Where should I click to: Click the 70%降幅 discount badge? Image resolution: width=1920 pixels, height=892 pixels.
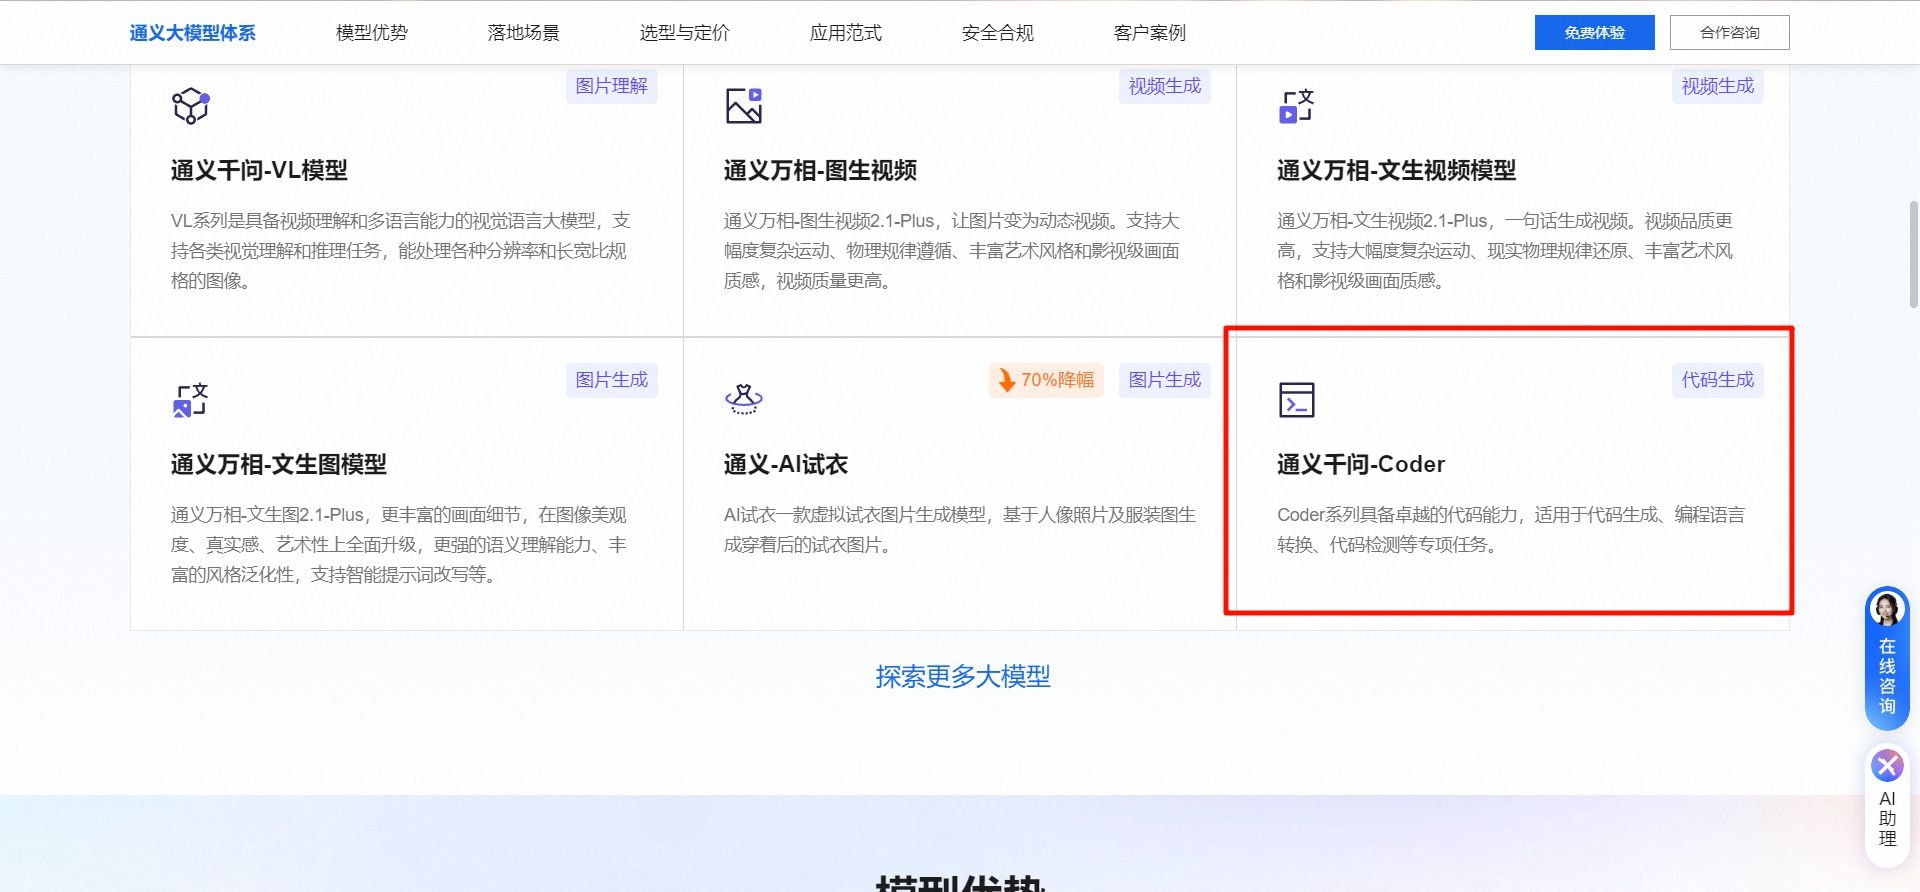[x=1046, y=380]
